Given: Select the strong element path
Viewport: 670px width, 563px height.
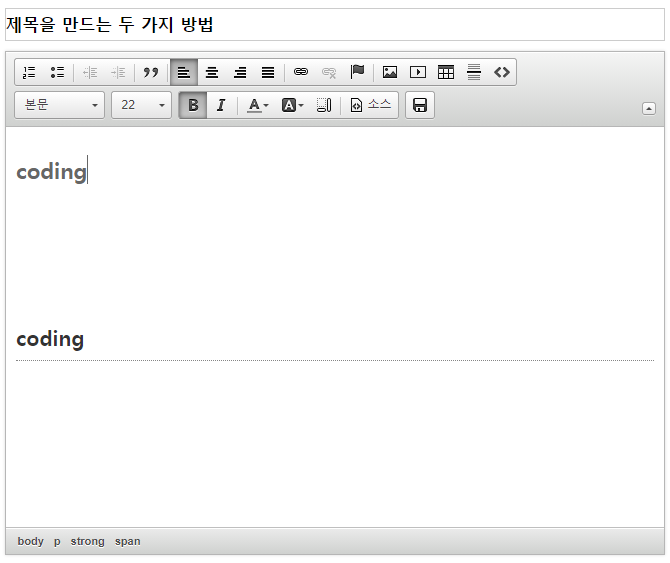Looking at the screenshot, I should click(87, 541).
